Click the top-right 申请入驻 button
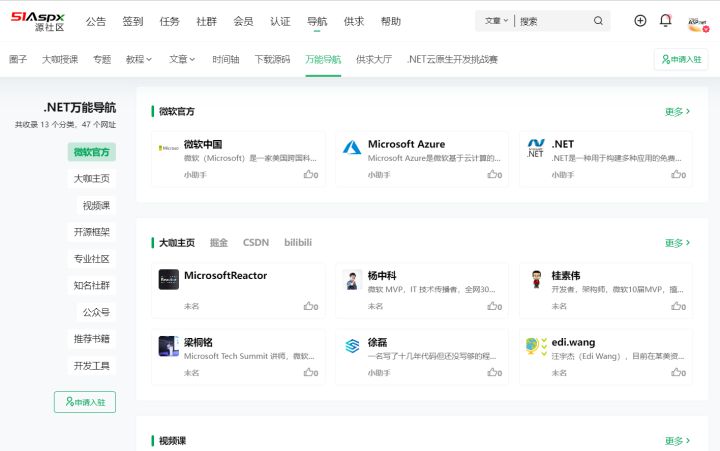720x451 pixels. [681, 59]
